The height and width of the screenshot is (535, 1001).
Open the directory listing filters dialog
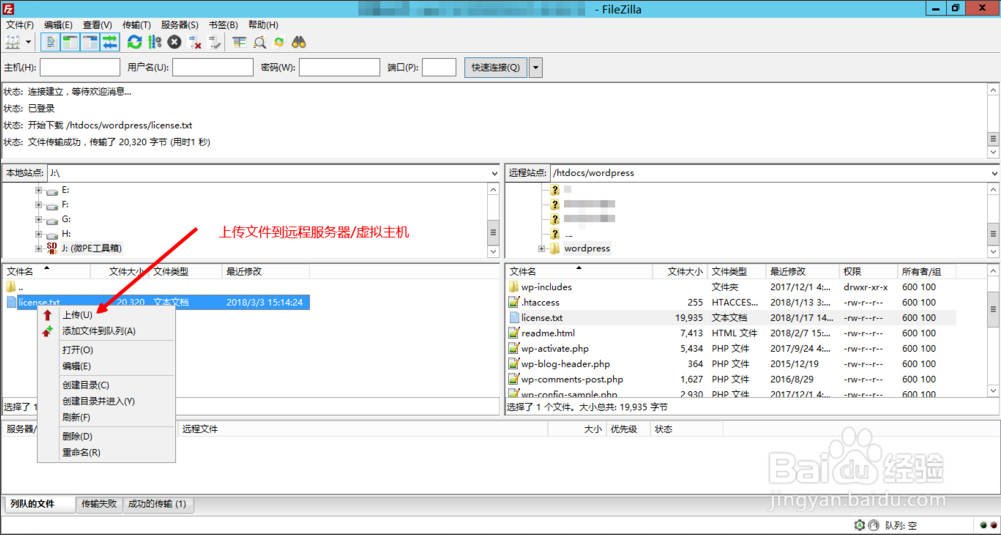pyautogui.click(x=239, y=42)
